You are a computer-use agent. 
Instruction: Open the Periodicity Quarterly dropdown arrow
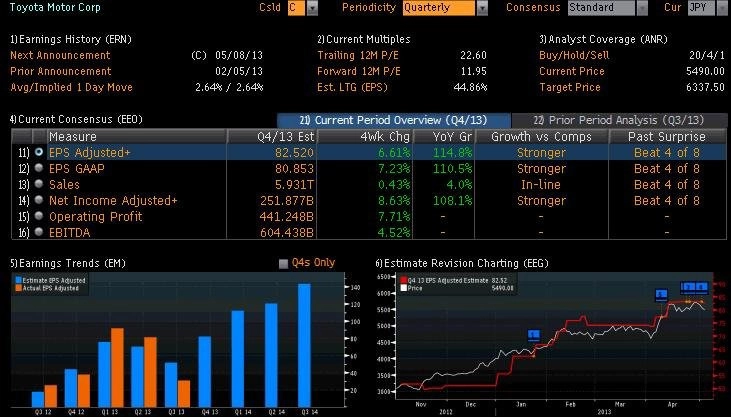[483, 8]
